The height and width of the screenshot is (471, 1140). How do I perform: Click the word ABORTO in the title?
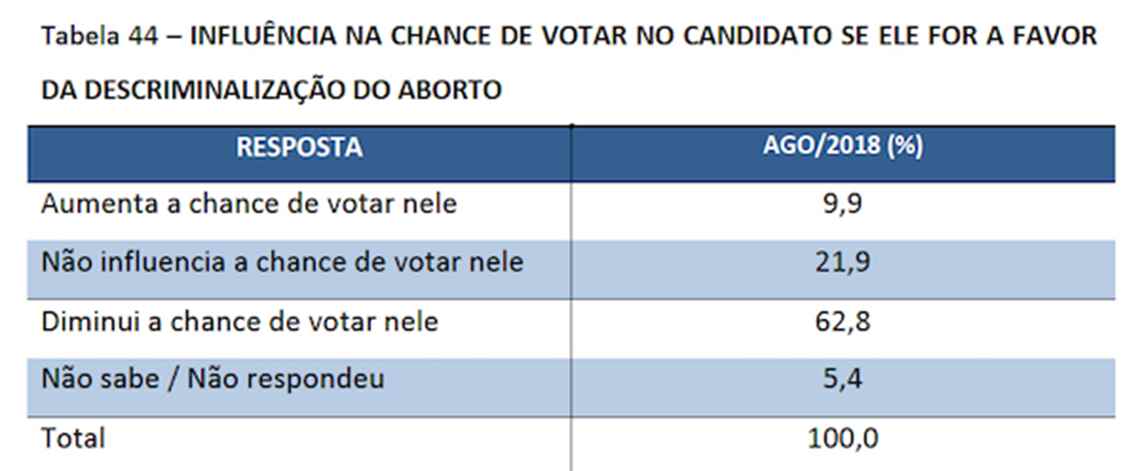point(450,90)
